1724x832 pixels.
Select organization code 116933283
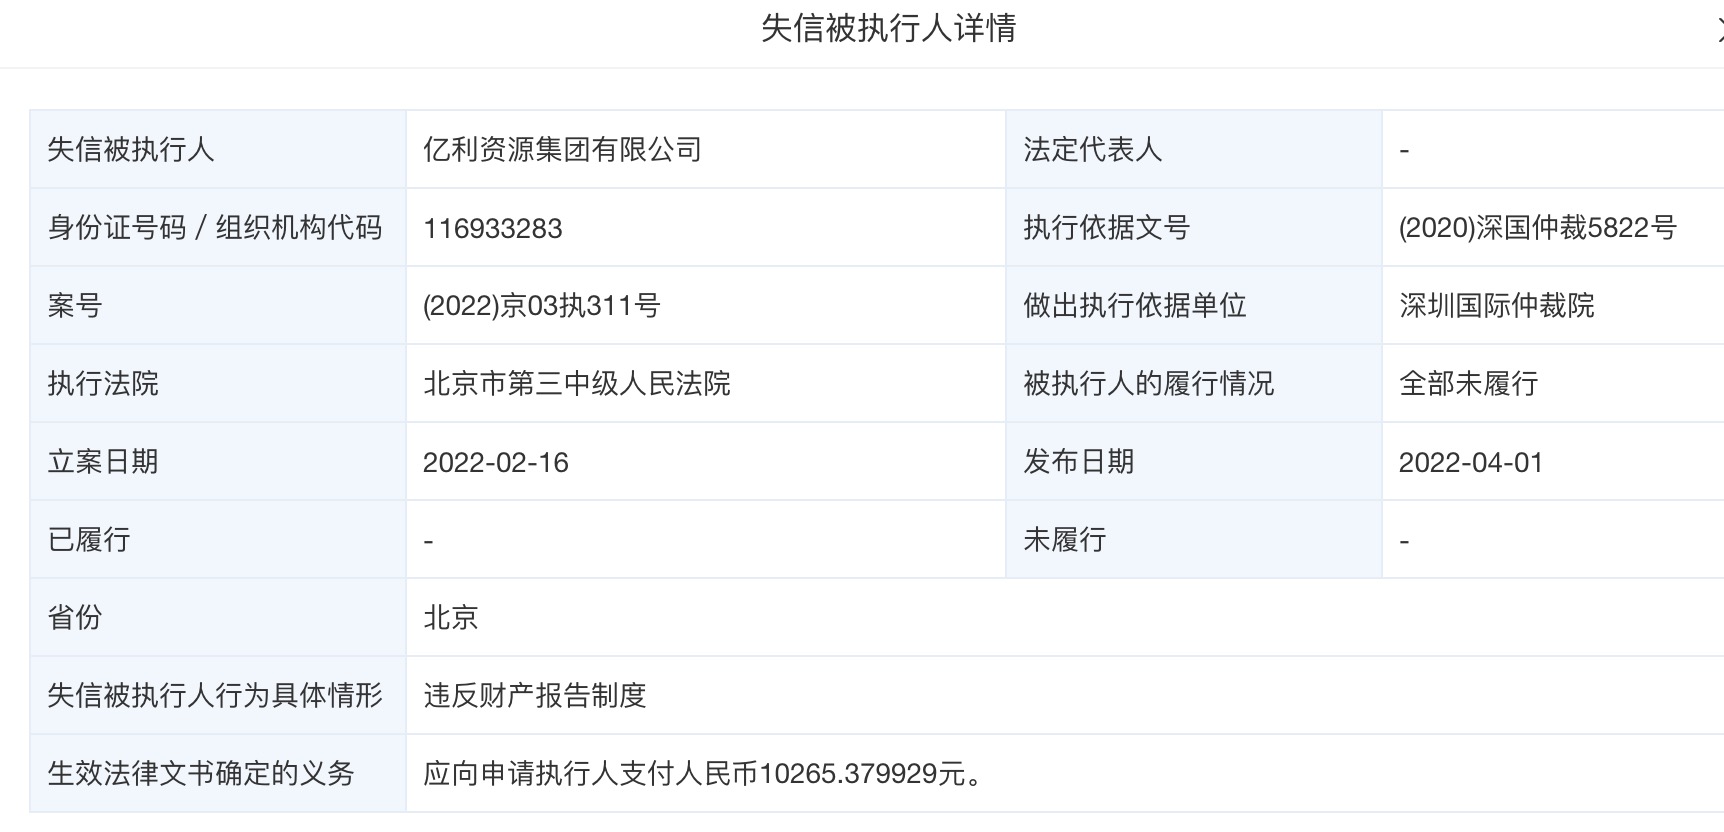(x=493, y=229)
